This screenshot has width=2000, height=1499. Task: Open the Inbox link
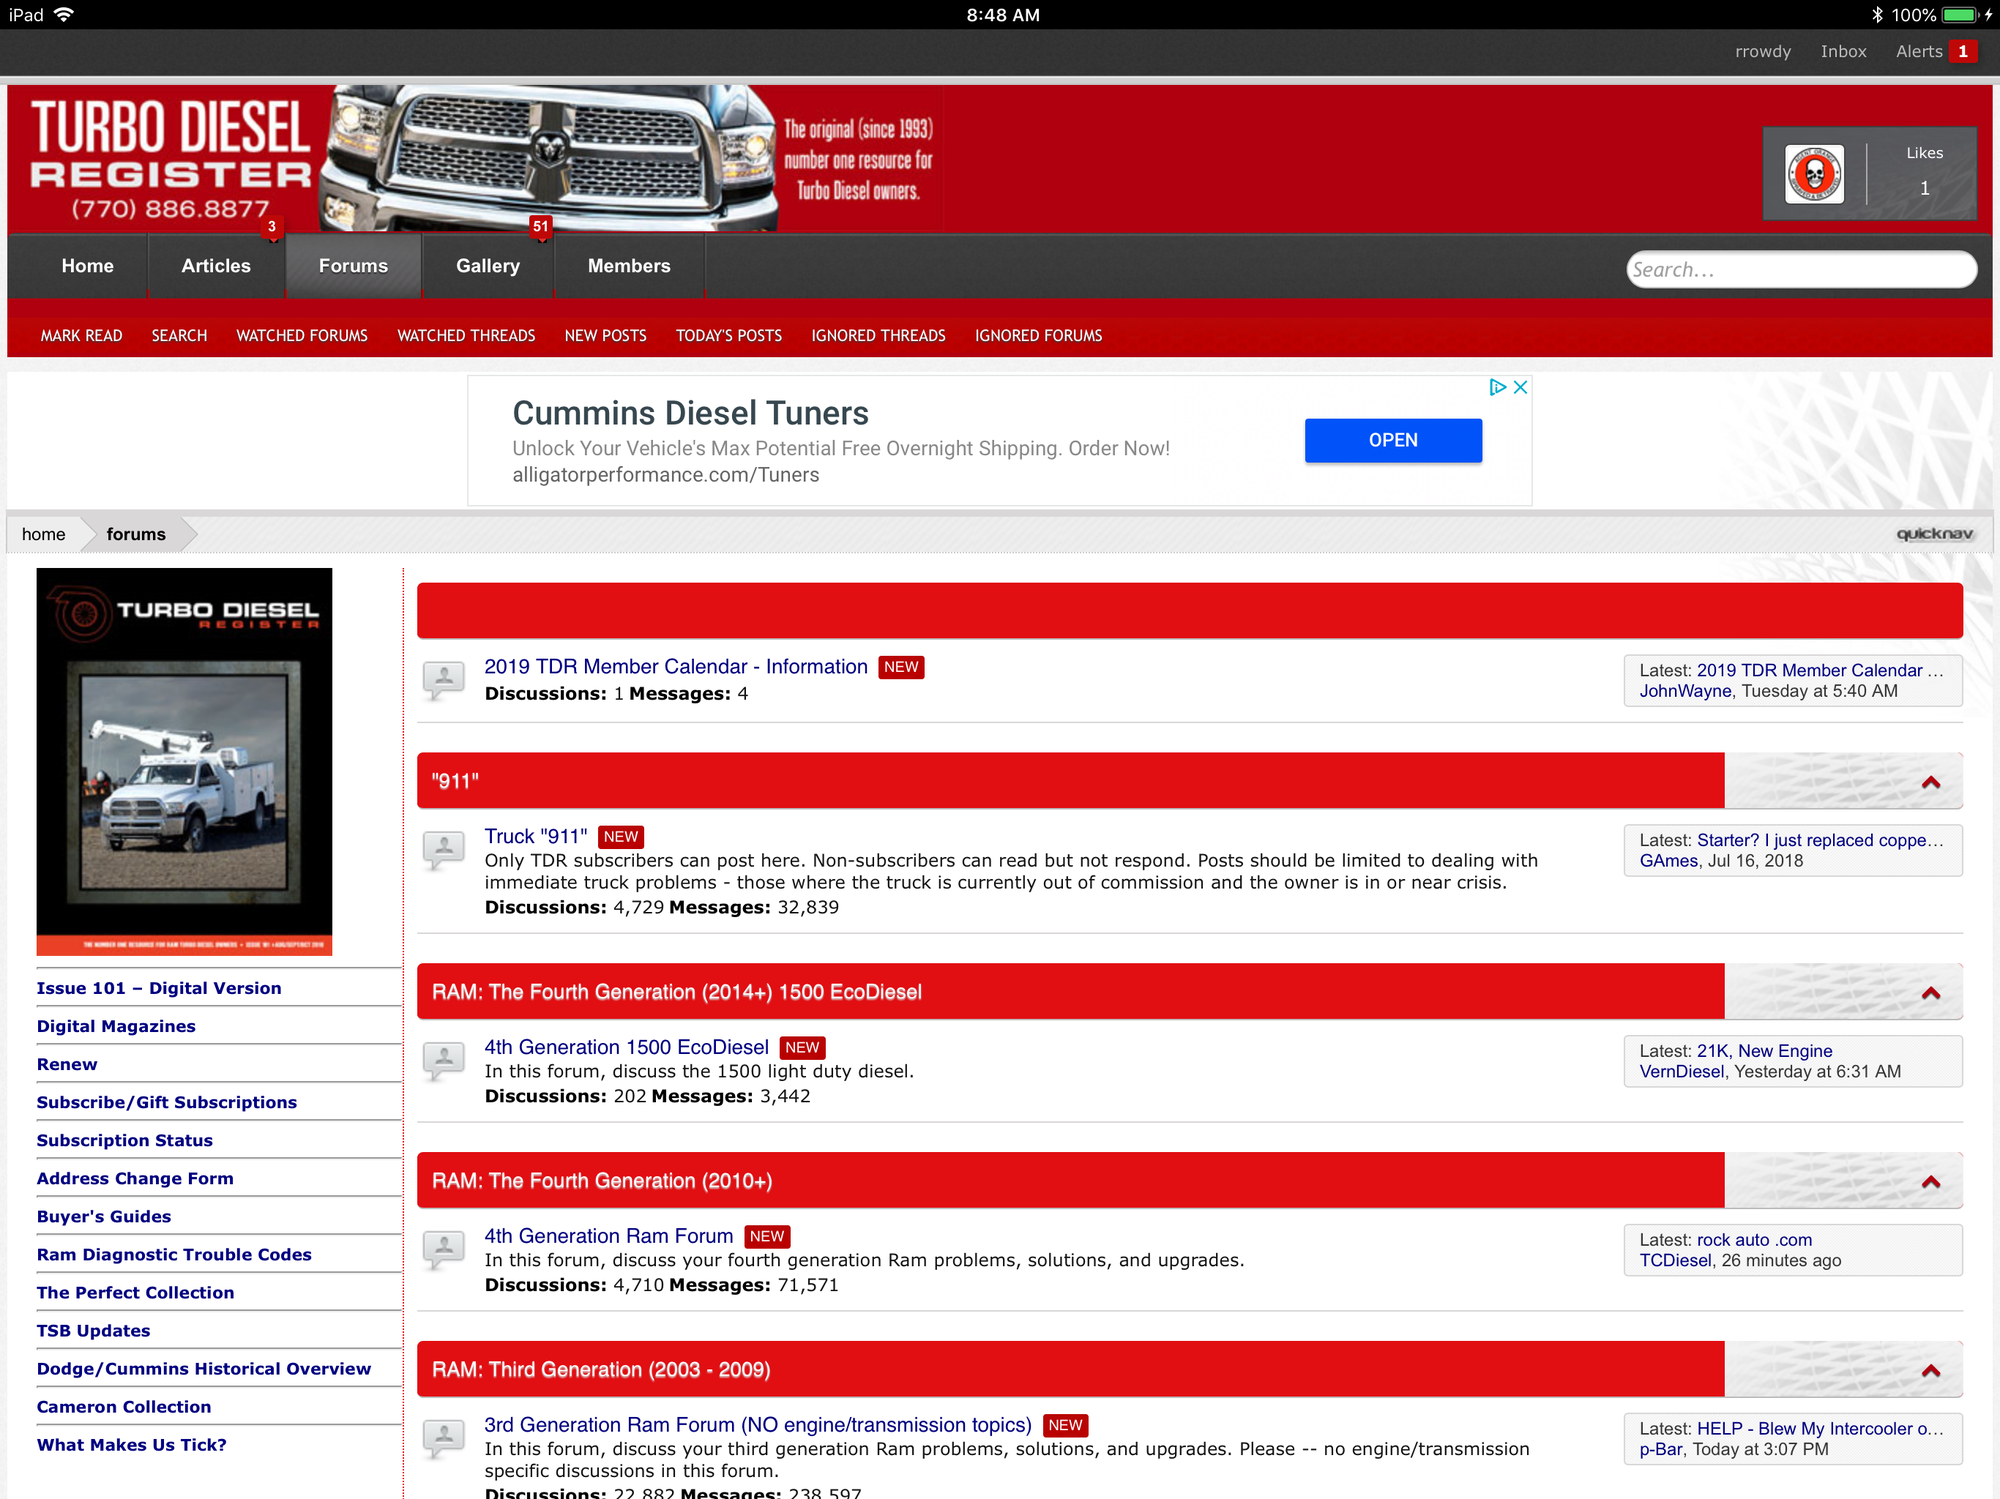click(1843, 51)
